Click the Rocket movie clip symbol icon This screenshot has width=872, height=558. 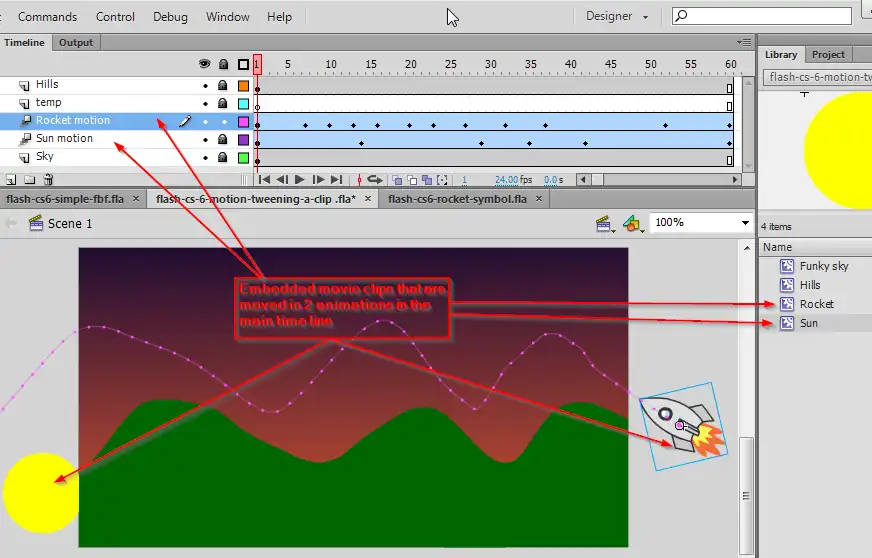click(787, 304)
